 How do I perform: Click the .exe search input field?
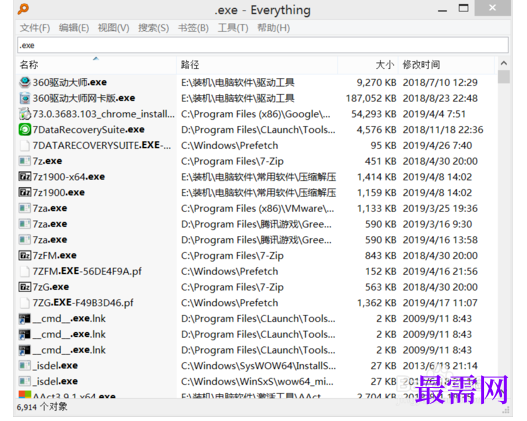tap(263, 45)
